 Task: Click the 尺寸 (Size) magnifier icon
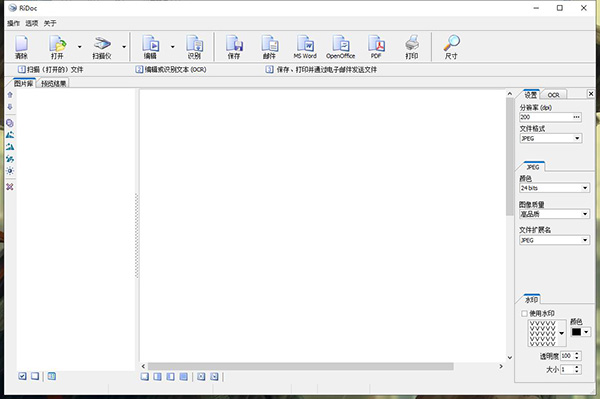[x=452, y=47]
